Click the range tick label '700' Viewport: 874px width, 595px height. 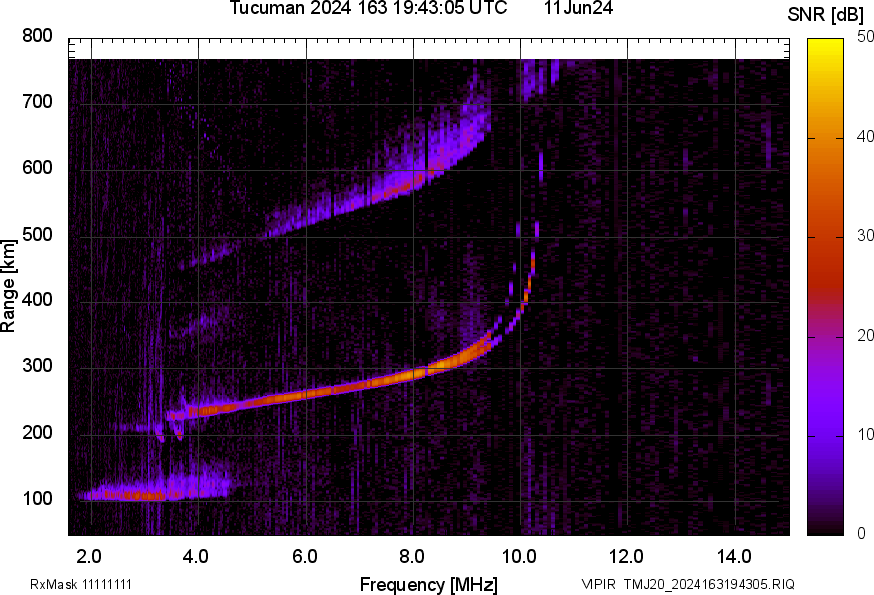click(37, 101)
